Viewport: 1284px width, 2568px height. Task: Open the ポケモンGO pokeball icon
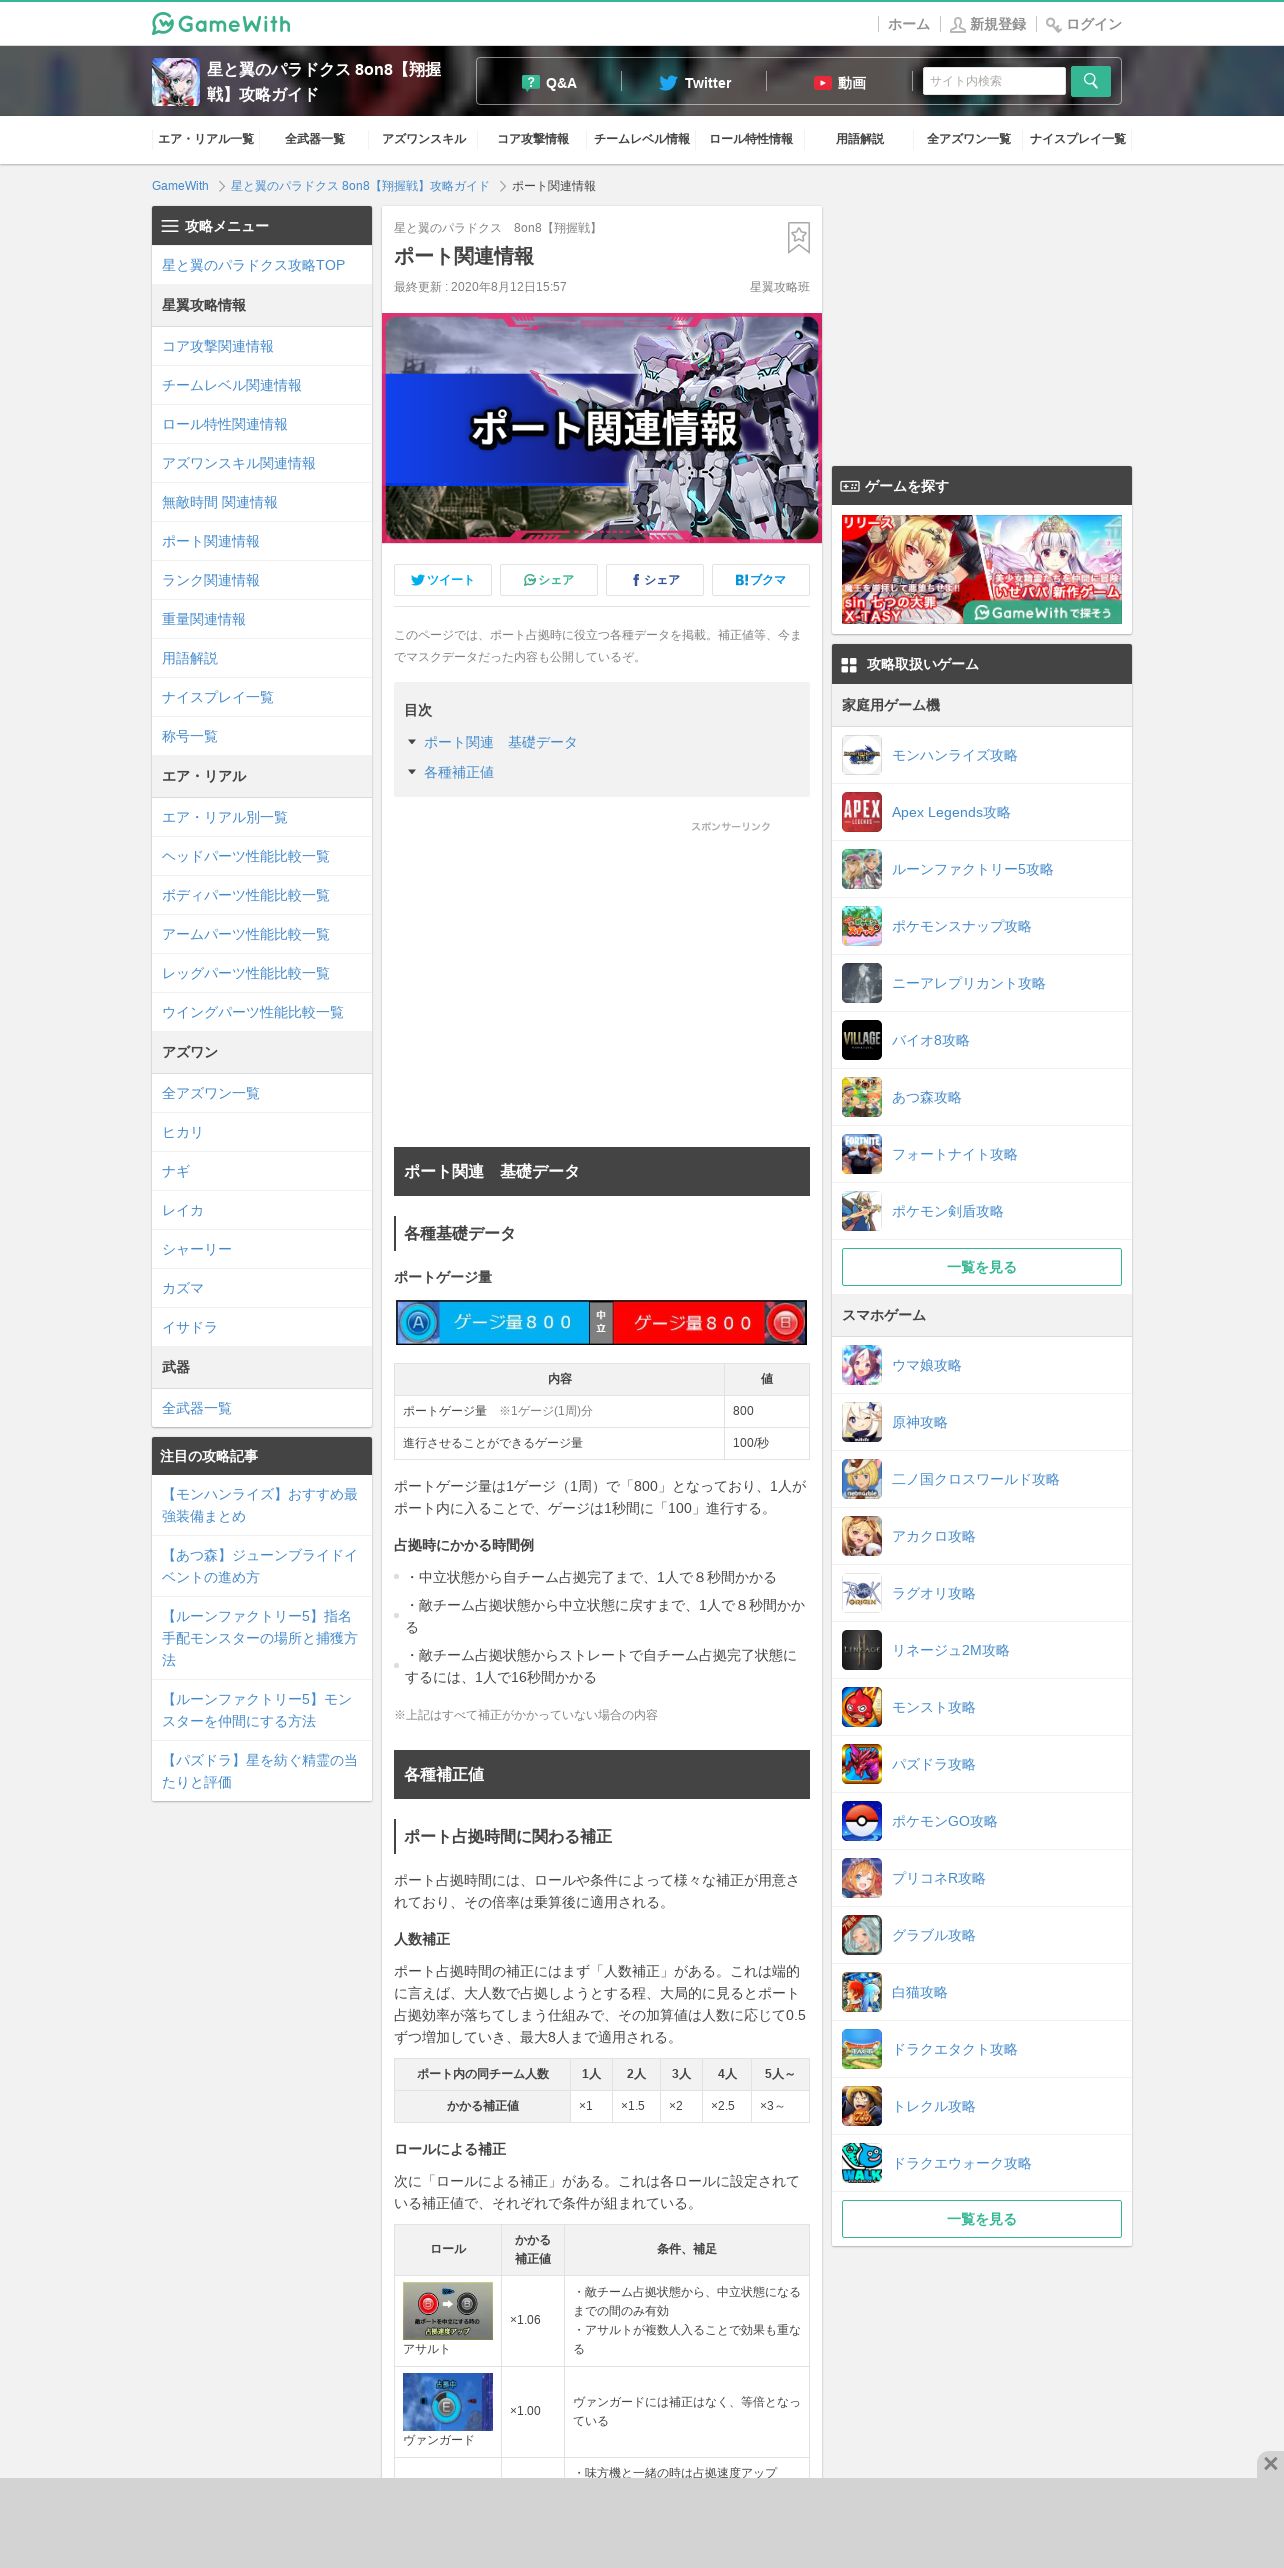coord(862,1821)
